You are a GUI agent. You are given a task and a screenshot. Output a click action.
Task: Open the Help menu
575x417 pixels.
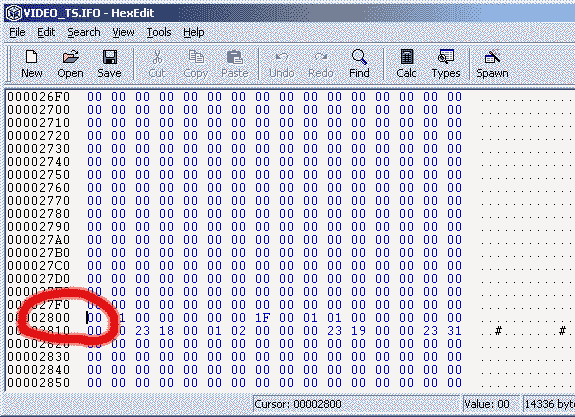[194, 32]
